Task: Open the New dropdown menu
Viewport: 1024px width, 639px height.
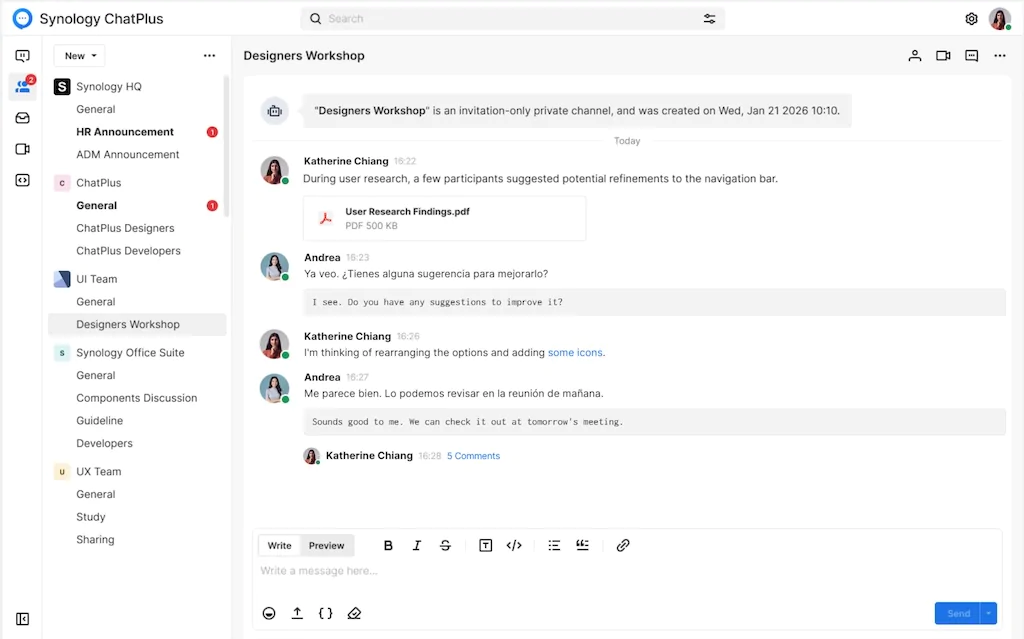Action: click(x=80, y=56)
